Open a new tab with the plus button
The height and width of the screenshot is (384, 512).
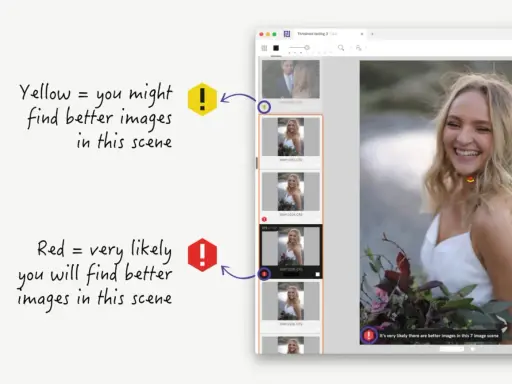click(372, 34)
